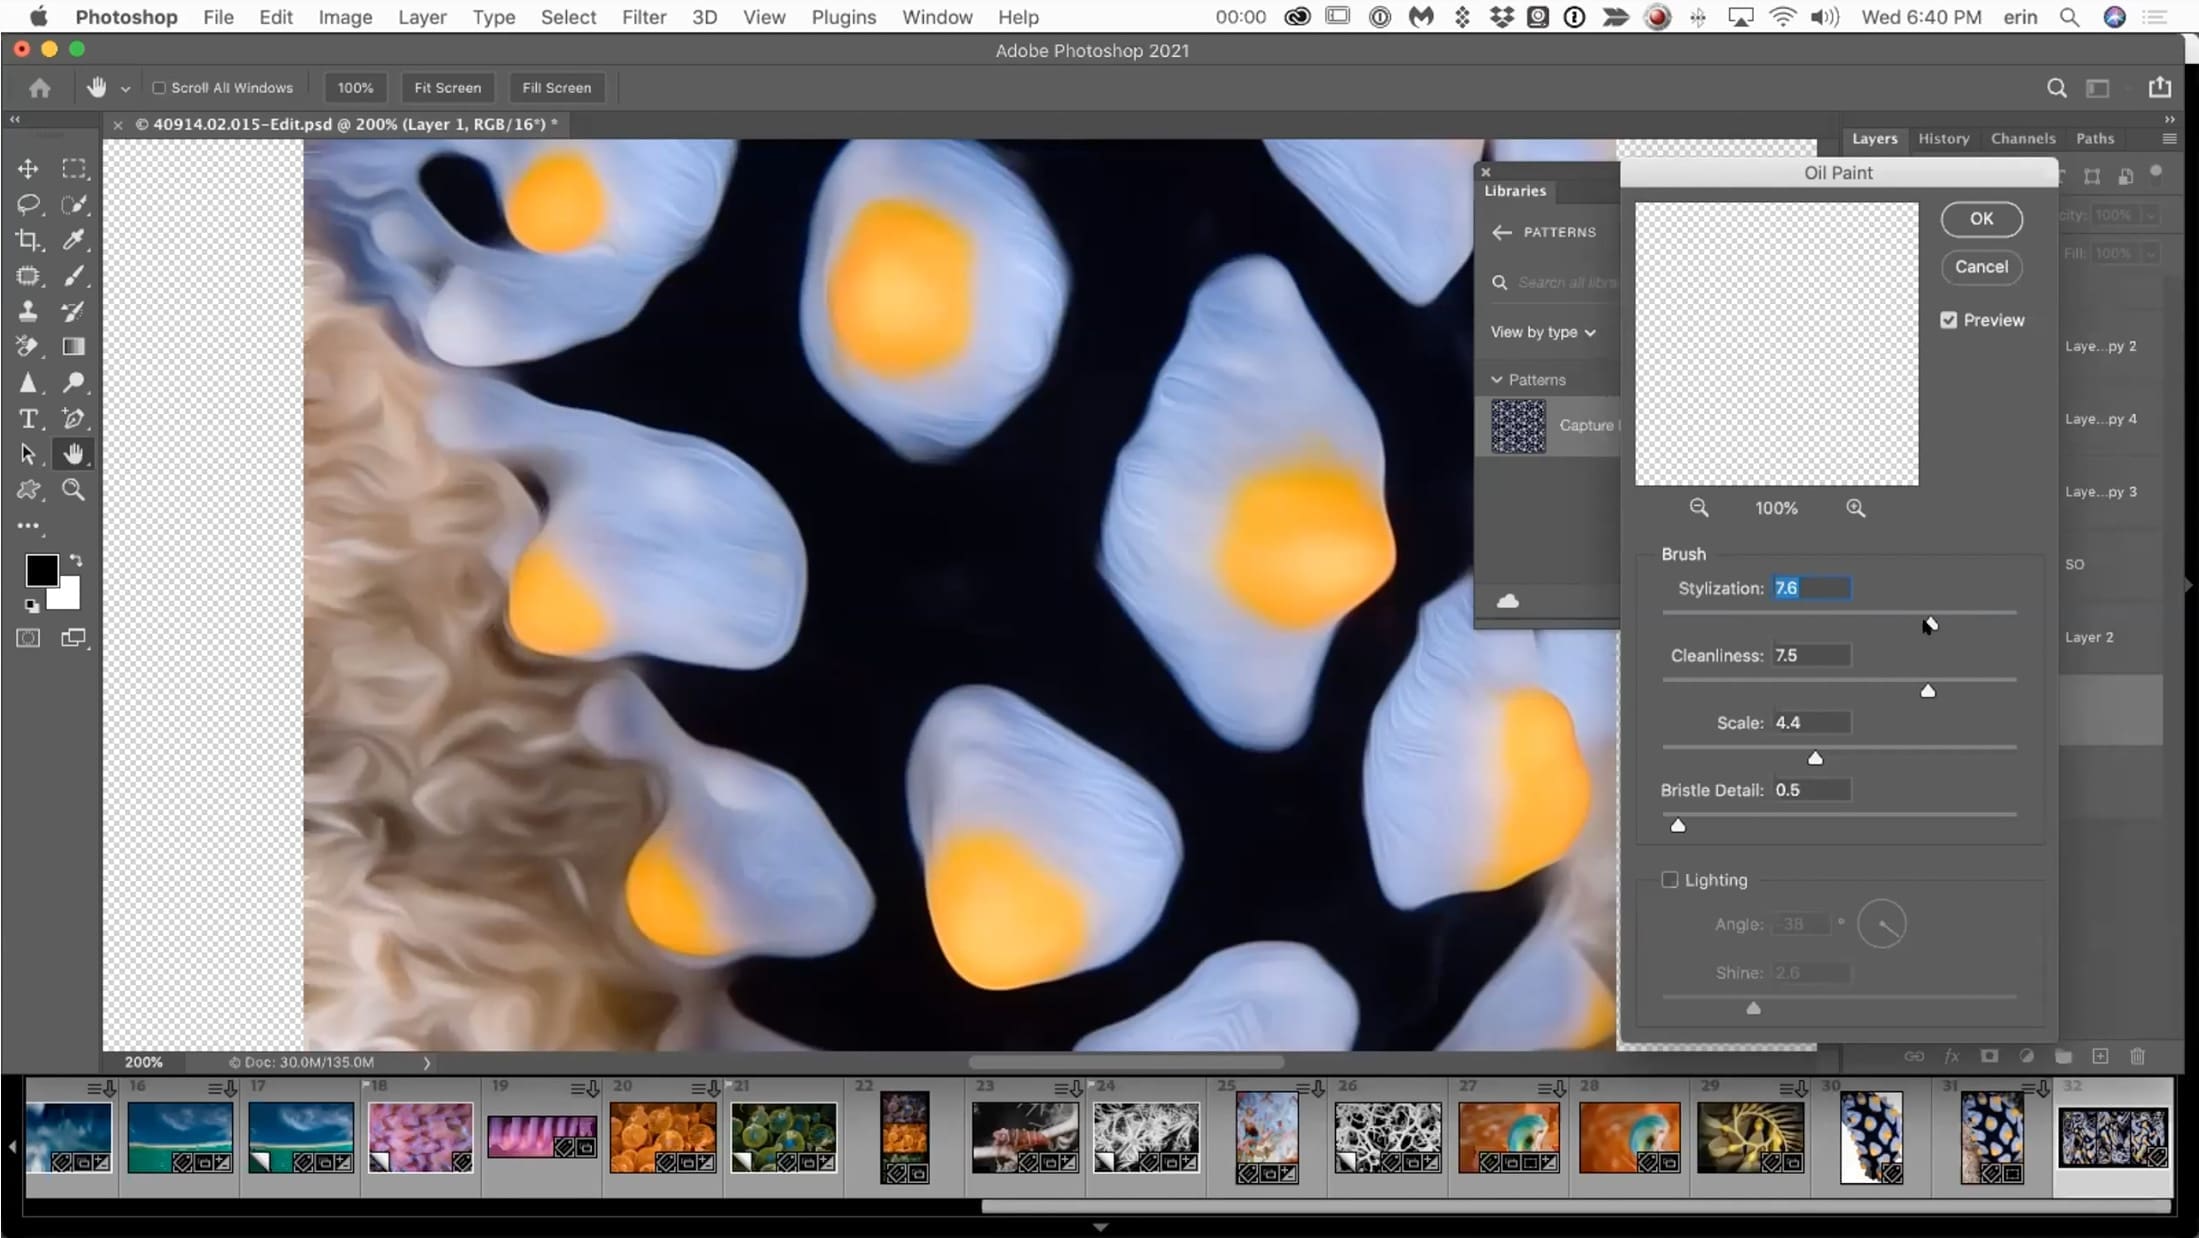Click OK in Oil Paint dialog
Screen dimensions: 2199x1238
coord(1981,219)
